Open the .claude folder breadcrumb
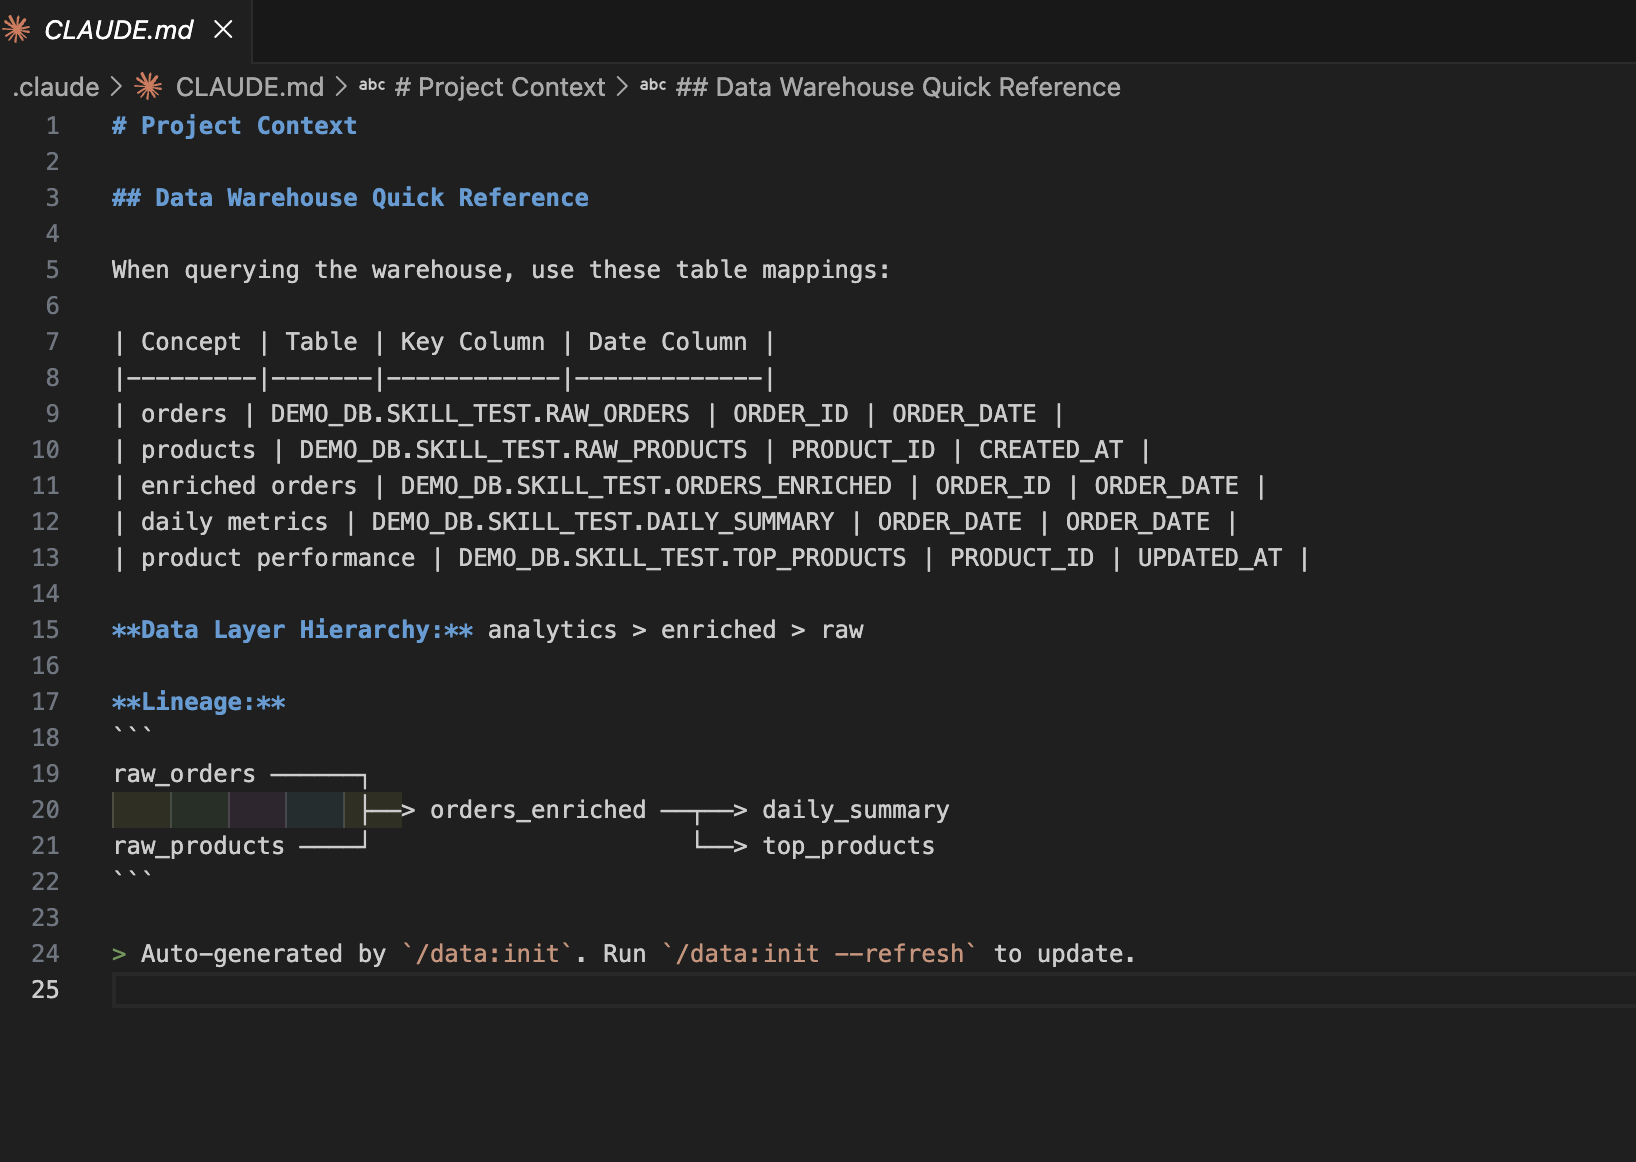 click(x=56, y=87)
